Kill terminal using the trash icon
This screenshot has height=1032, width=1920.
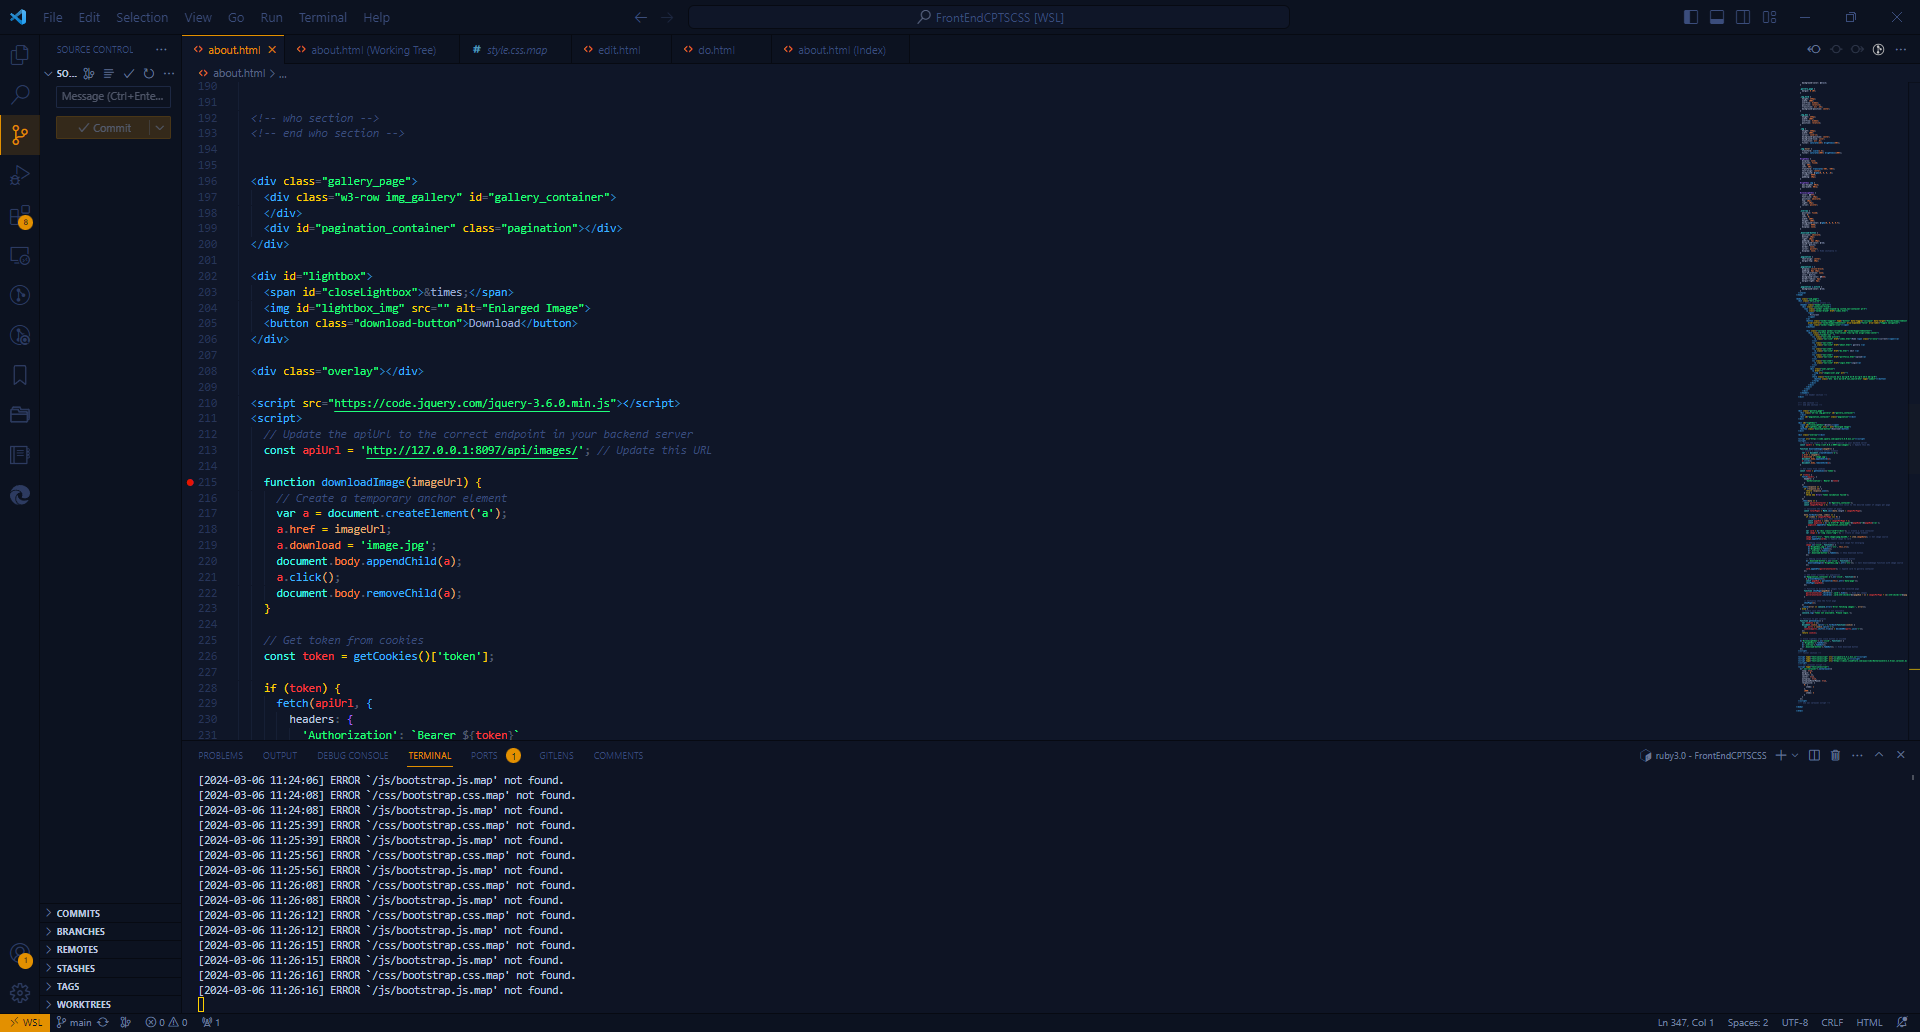pyautogui.click(x=1835, y=755)
